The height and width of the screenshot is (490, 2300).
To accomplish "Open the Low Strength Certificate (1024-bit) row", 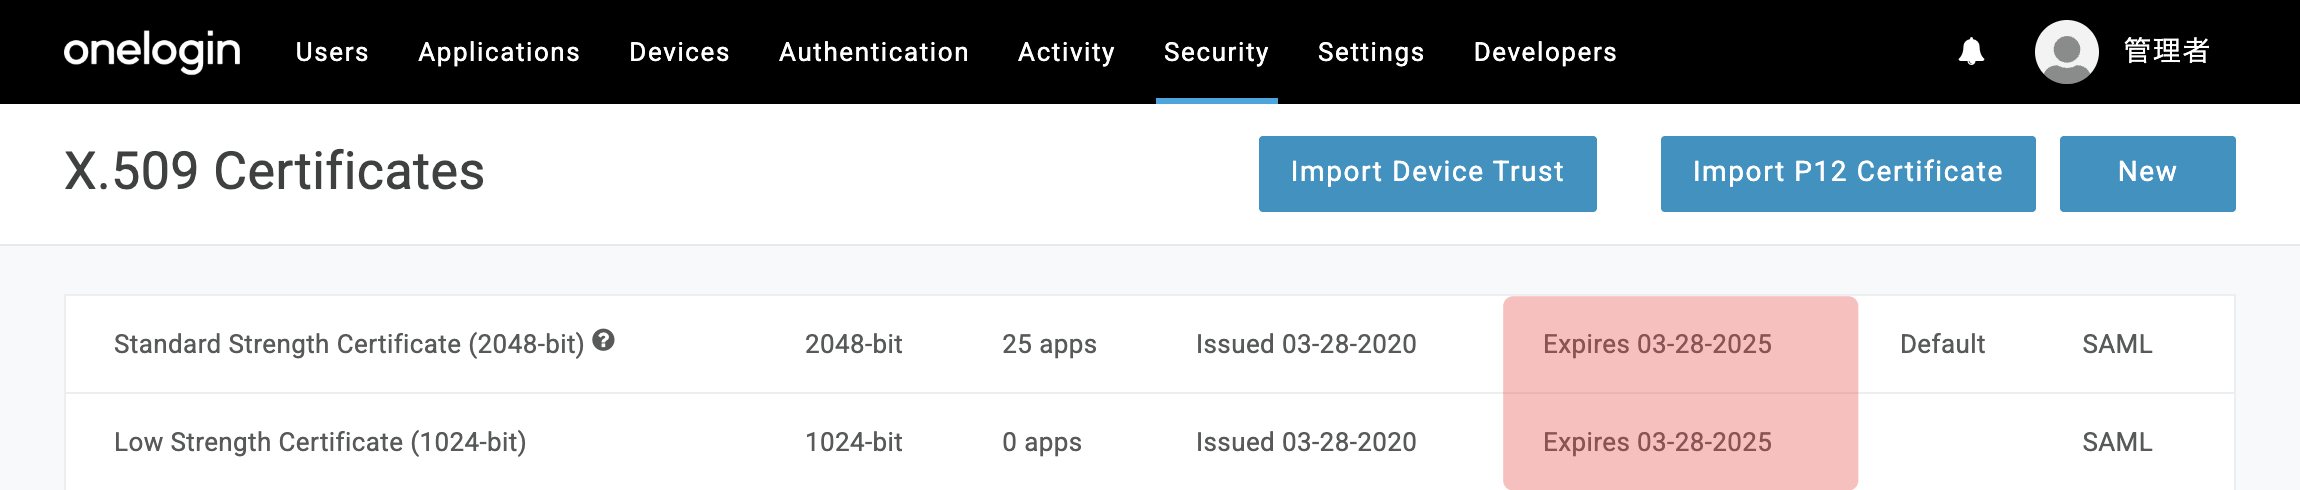I will tap(1150, 442).
